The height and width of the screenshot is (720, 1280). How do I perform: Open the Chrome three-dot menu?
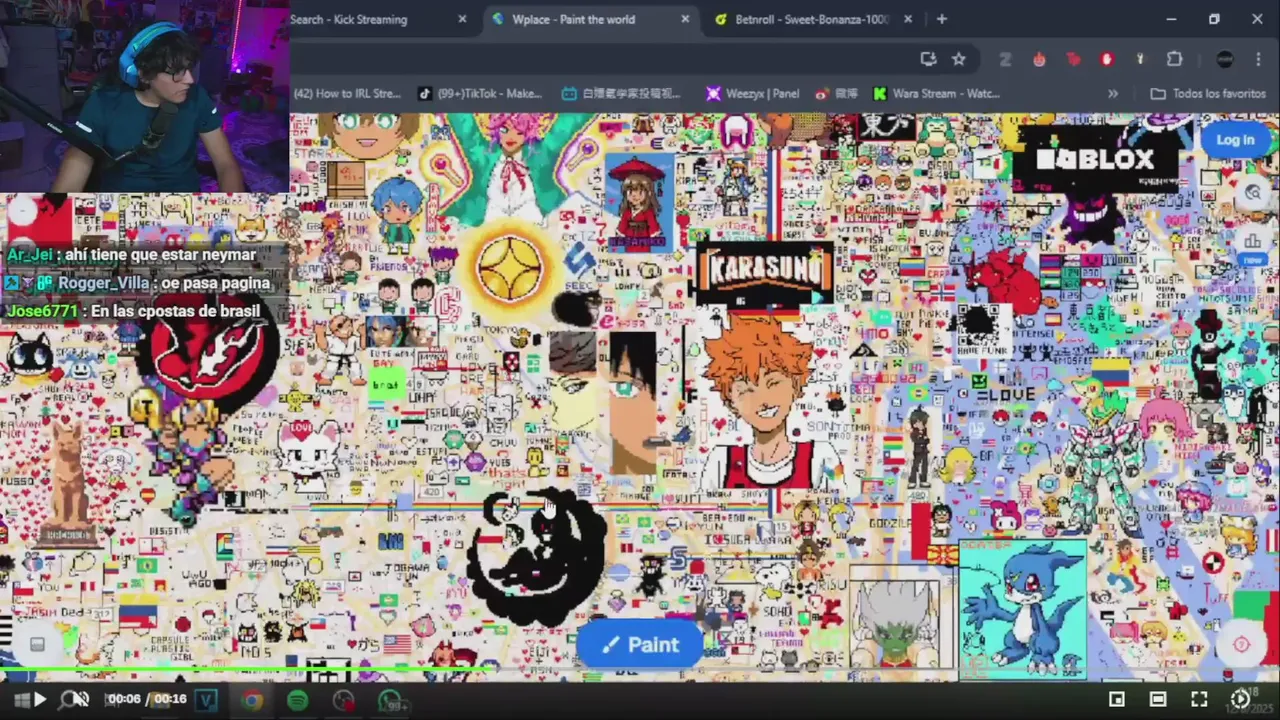click(1258, 59)
